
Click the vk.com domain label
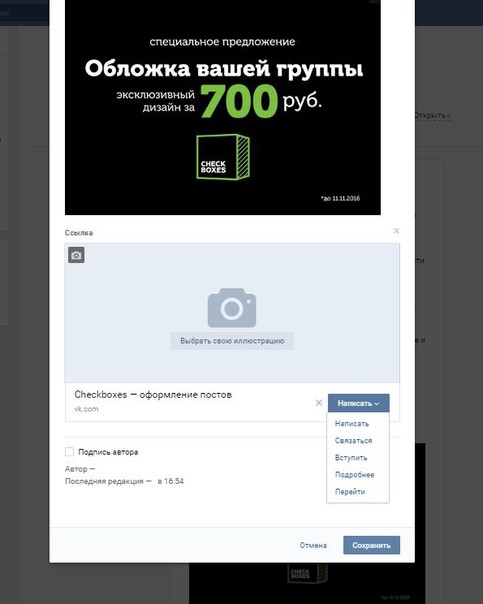(x=86, y=409)
